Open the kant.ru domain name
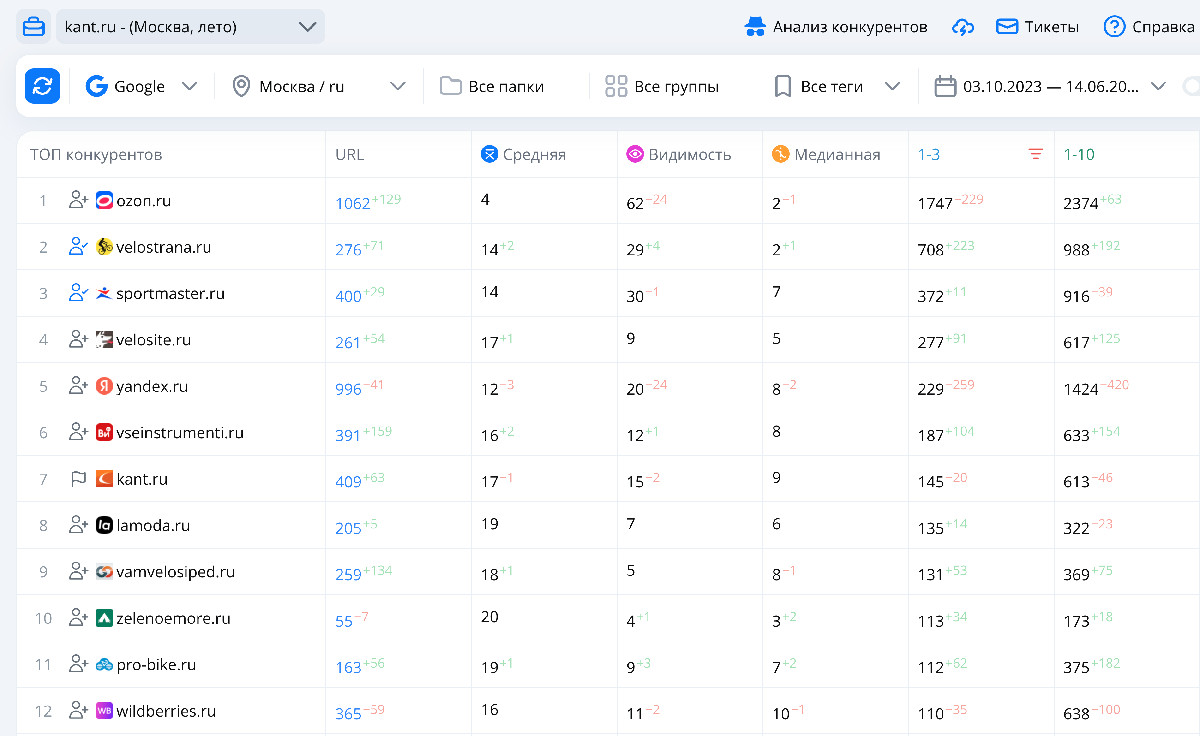The height and width of the screenshot is (736, 1200). 142,479
